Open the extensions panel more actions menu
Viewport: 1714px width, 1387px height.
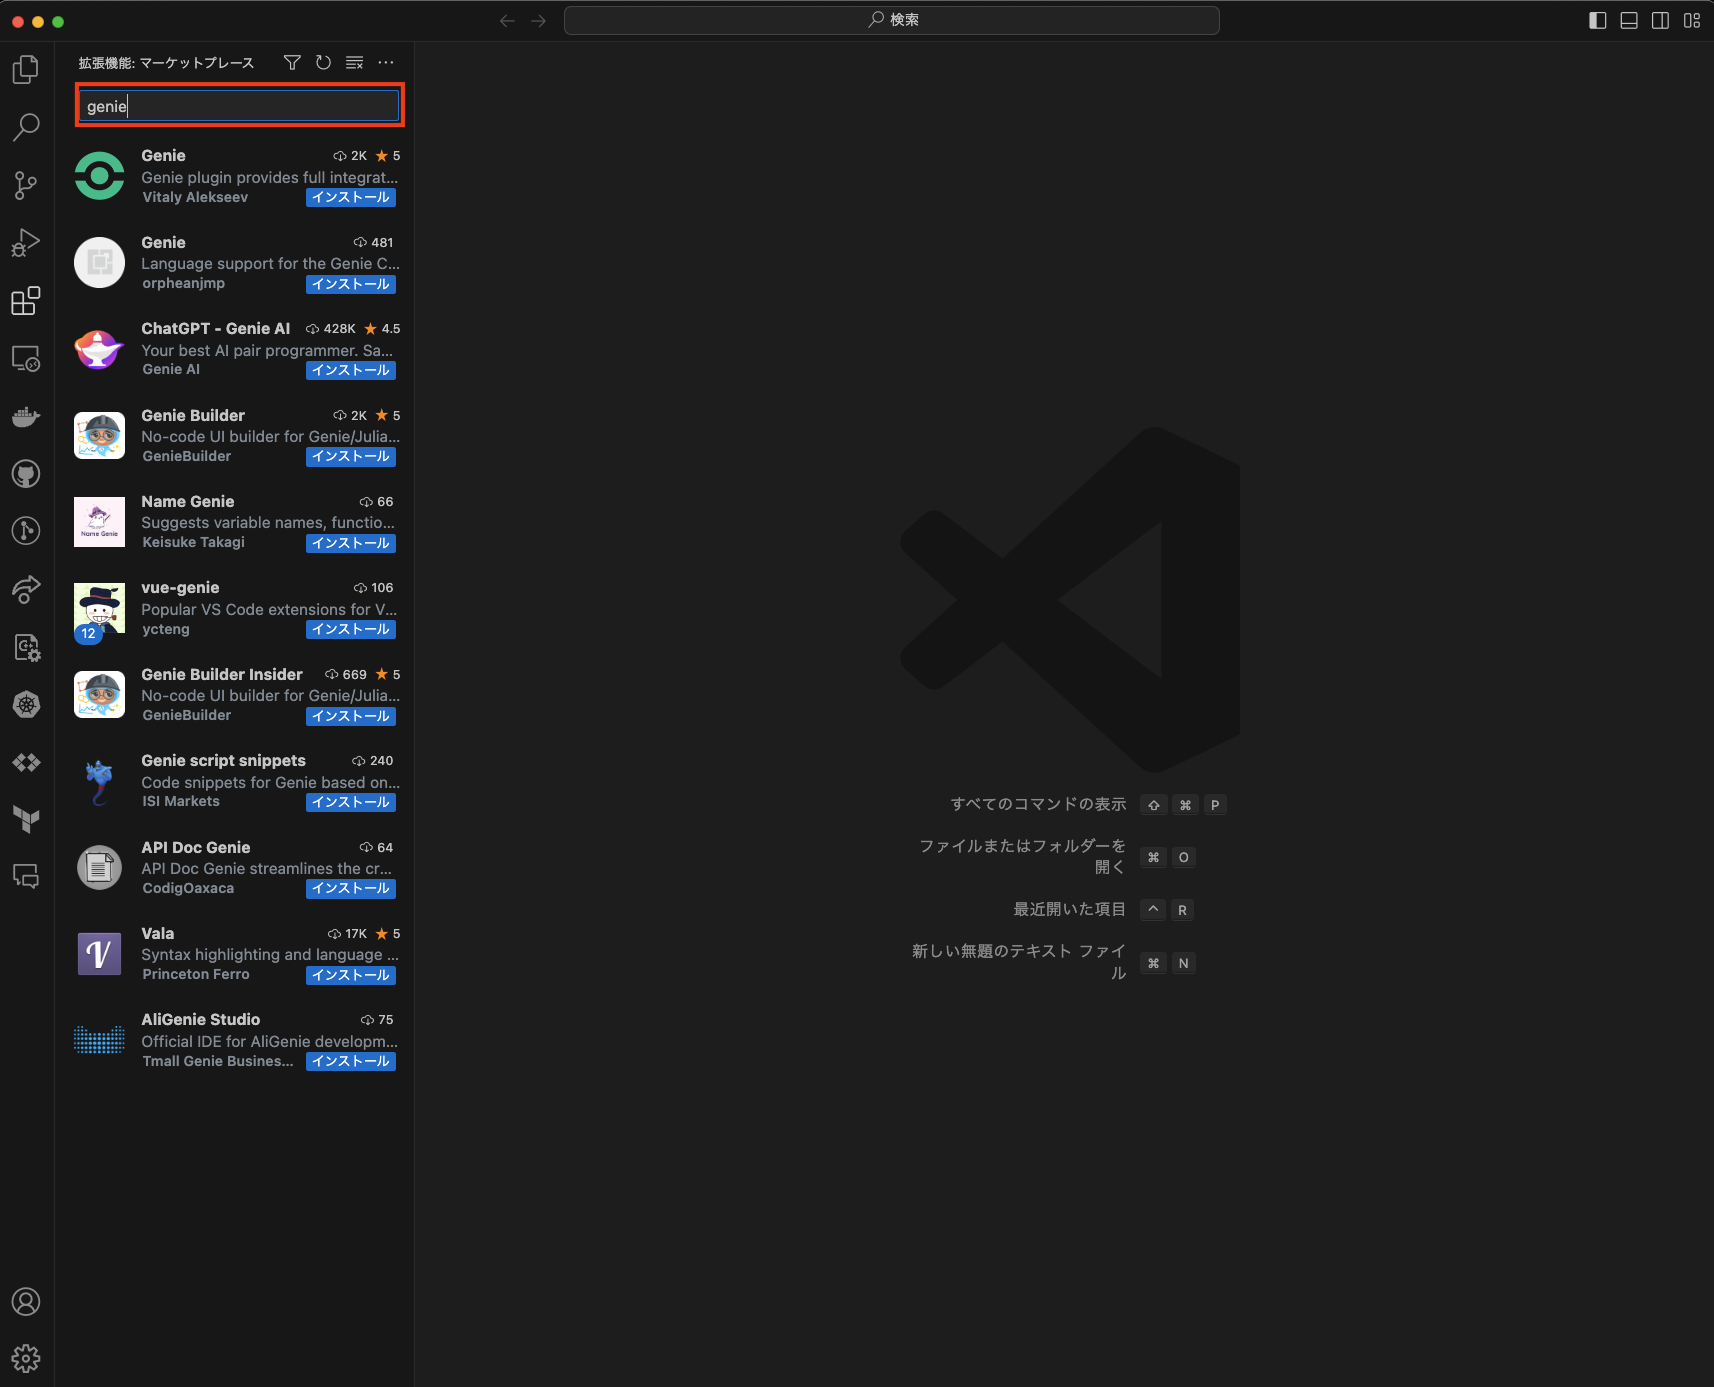[x=386, y=62]
